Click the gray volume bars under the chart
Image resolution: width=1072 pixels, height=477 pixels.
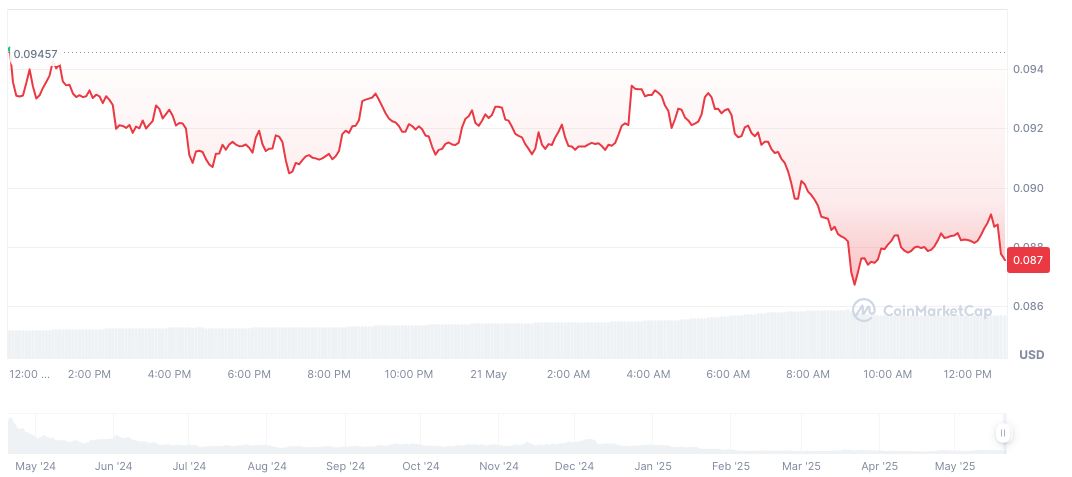coord(500,340)
